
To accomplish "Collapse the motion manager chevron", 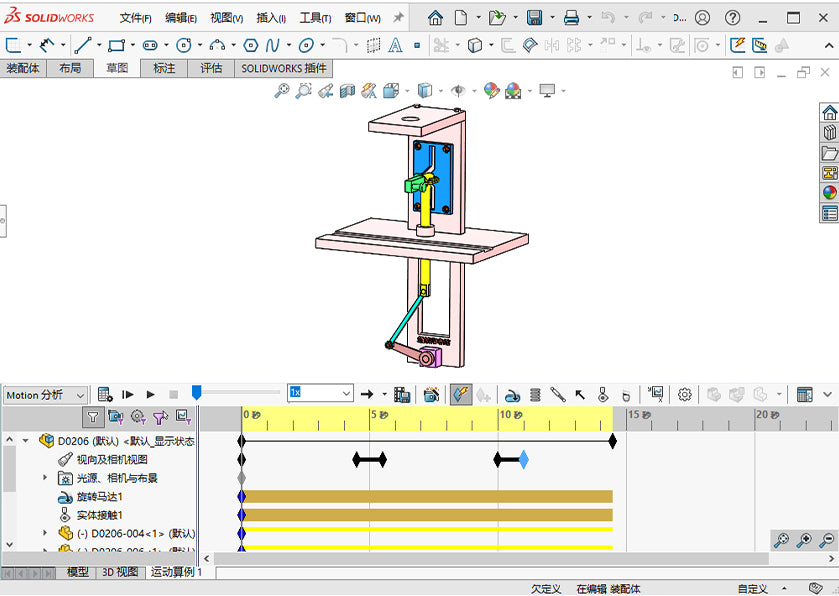I will click(x=827, y=395).
